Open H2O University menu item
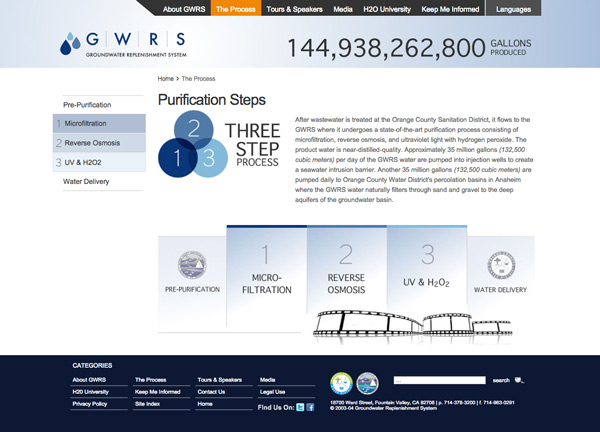The image size is (600, 432). (x=387, y=9)
